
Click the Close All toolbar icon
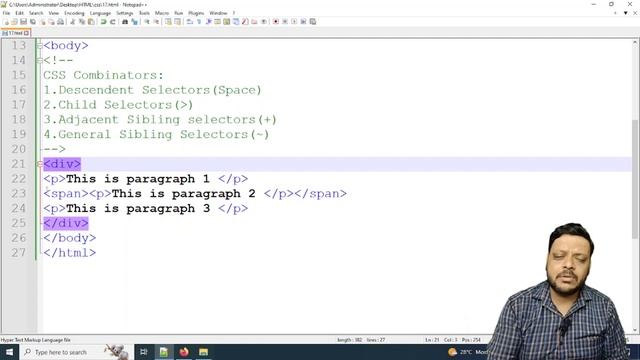coord(51,22)
